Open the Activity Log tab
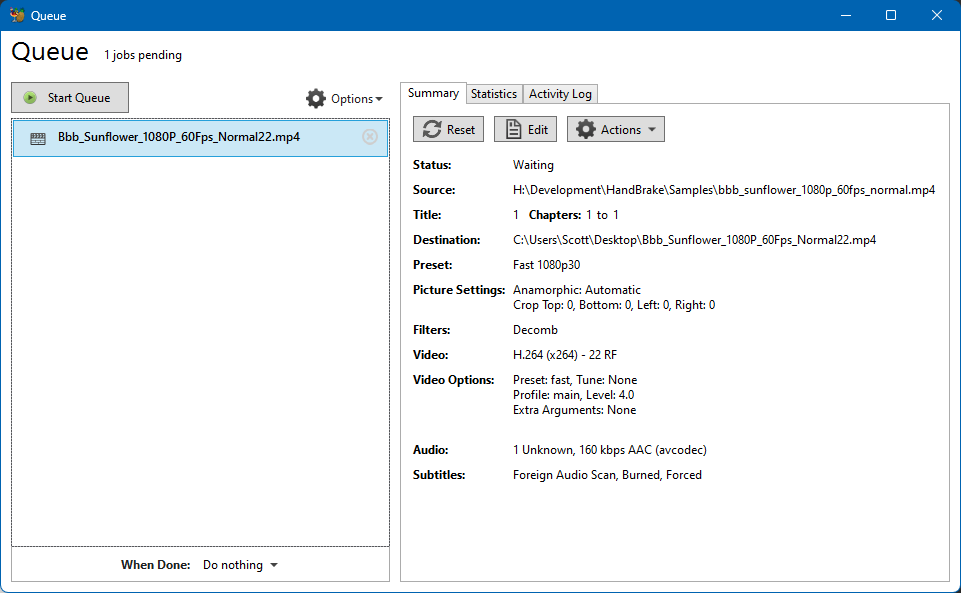961x593 pixels. coord(560,94)
